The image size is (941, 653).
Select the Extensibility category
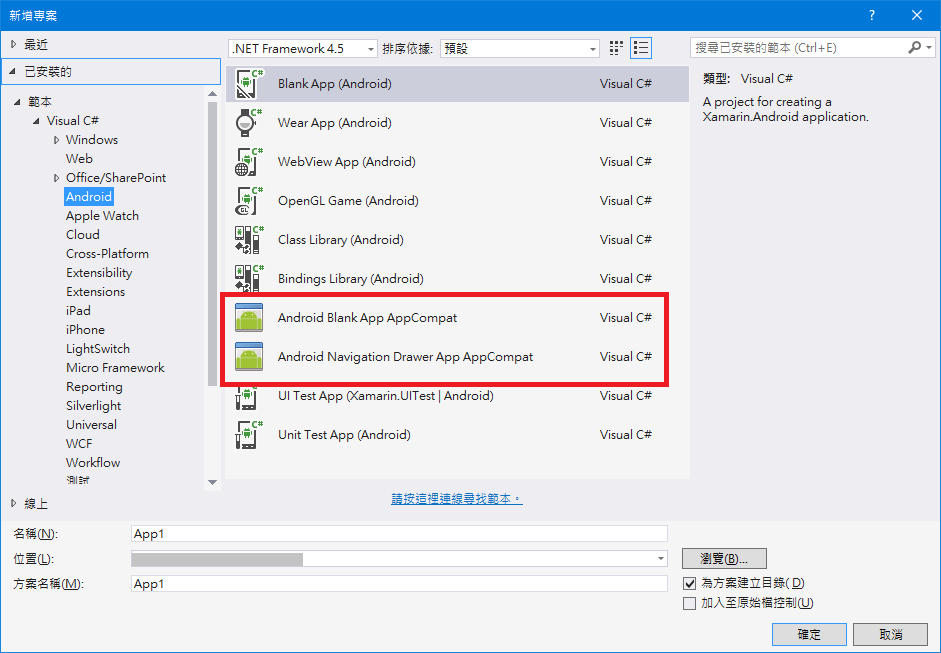tap(99, 272)
